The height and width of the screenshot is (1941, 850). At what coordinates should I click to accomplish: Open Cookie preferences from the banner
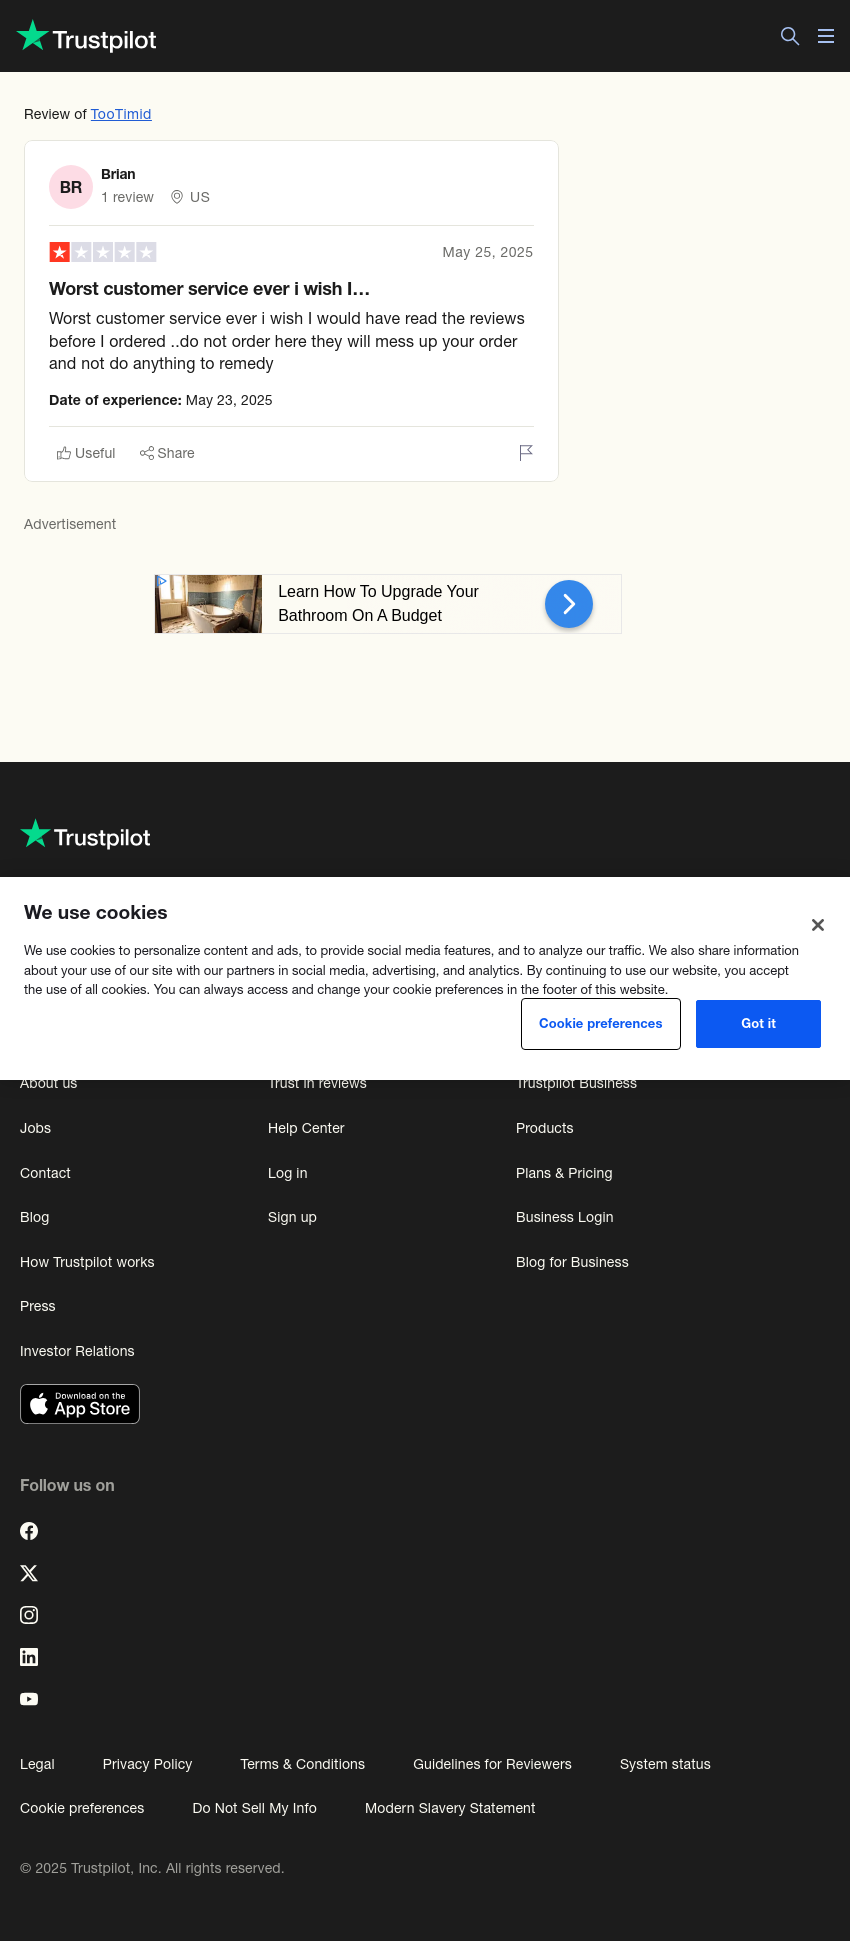coord(601,1024)
